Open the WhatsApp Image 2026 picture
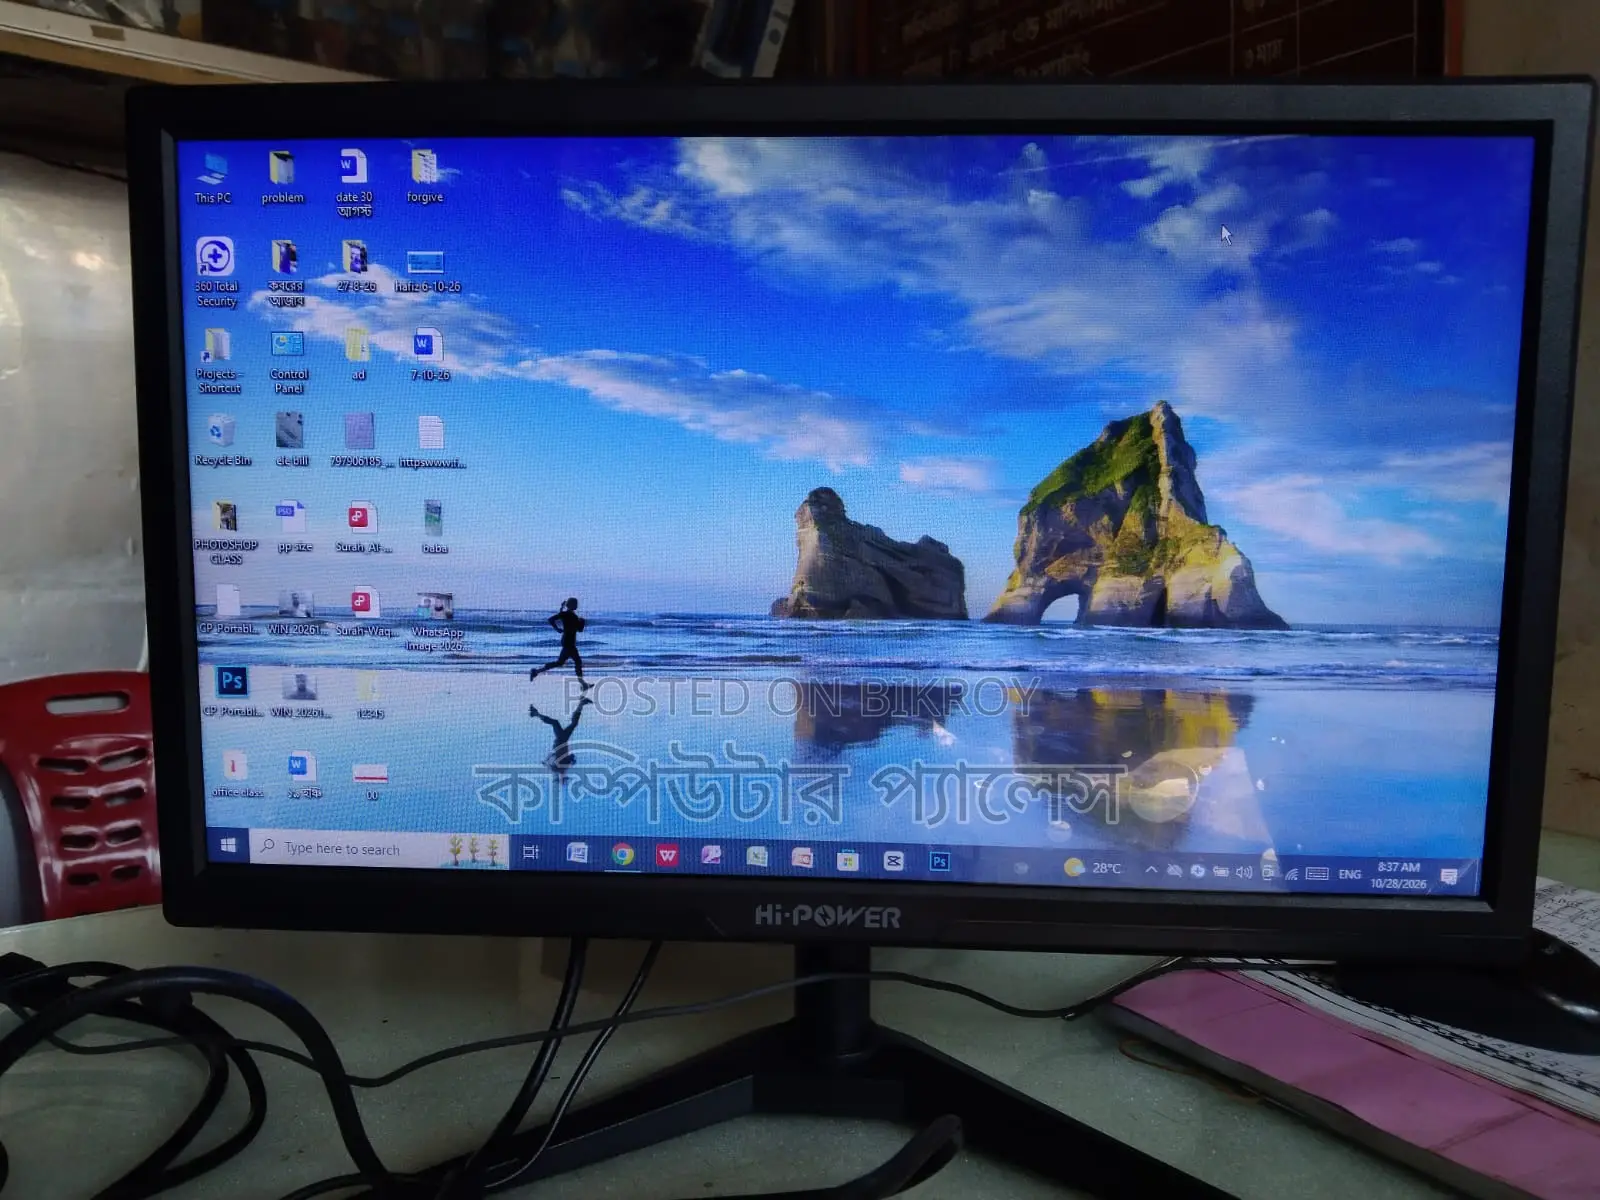1600x1200 pixels. 436,621
